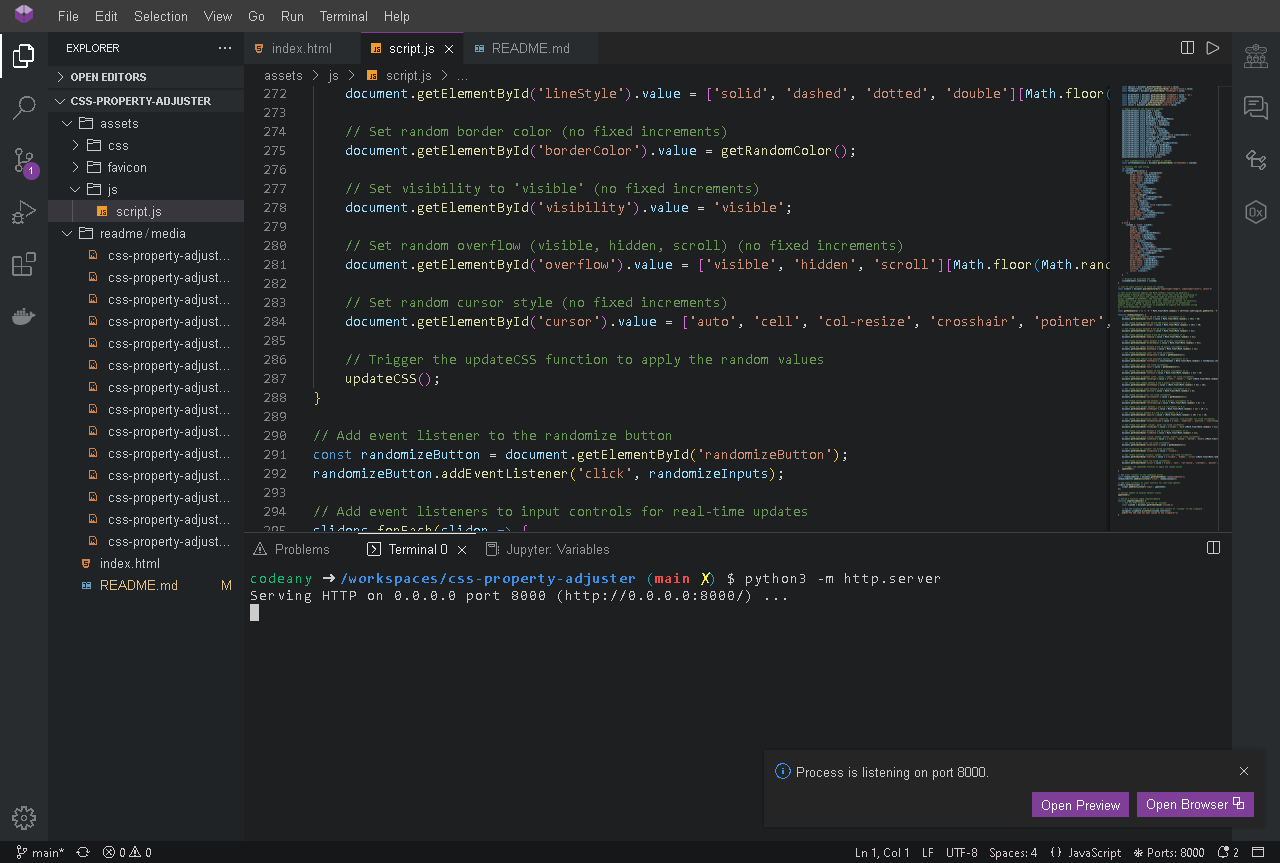Open the Docker view via the whale icon
Screen dimensions: 1280x863
pos(24,316)
